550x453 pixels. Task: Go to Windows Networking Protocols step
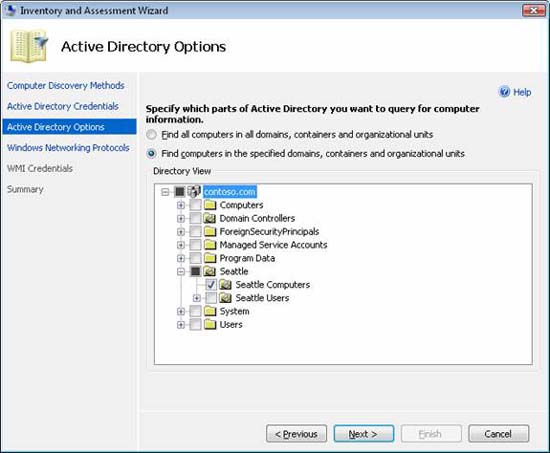[68, 148]
